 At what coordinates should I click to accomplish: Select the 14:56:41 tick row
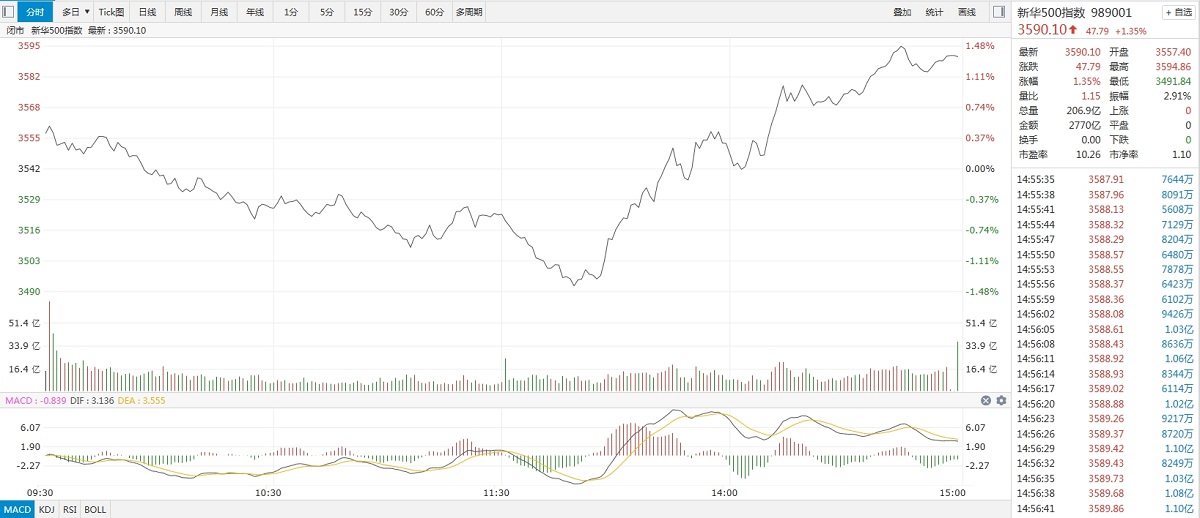coord(1105,508)
